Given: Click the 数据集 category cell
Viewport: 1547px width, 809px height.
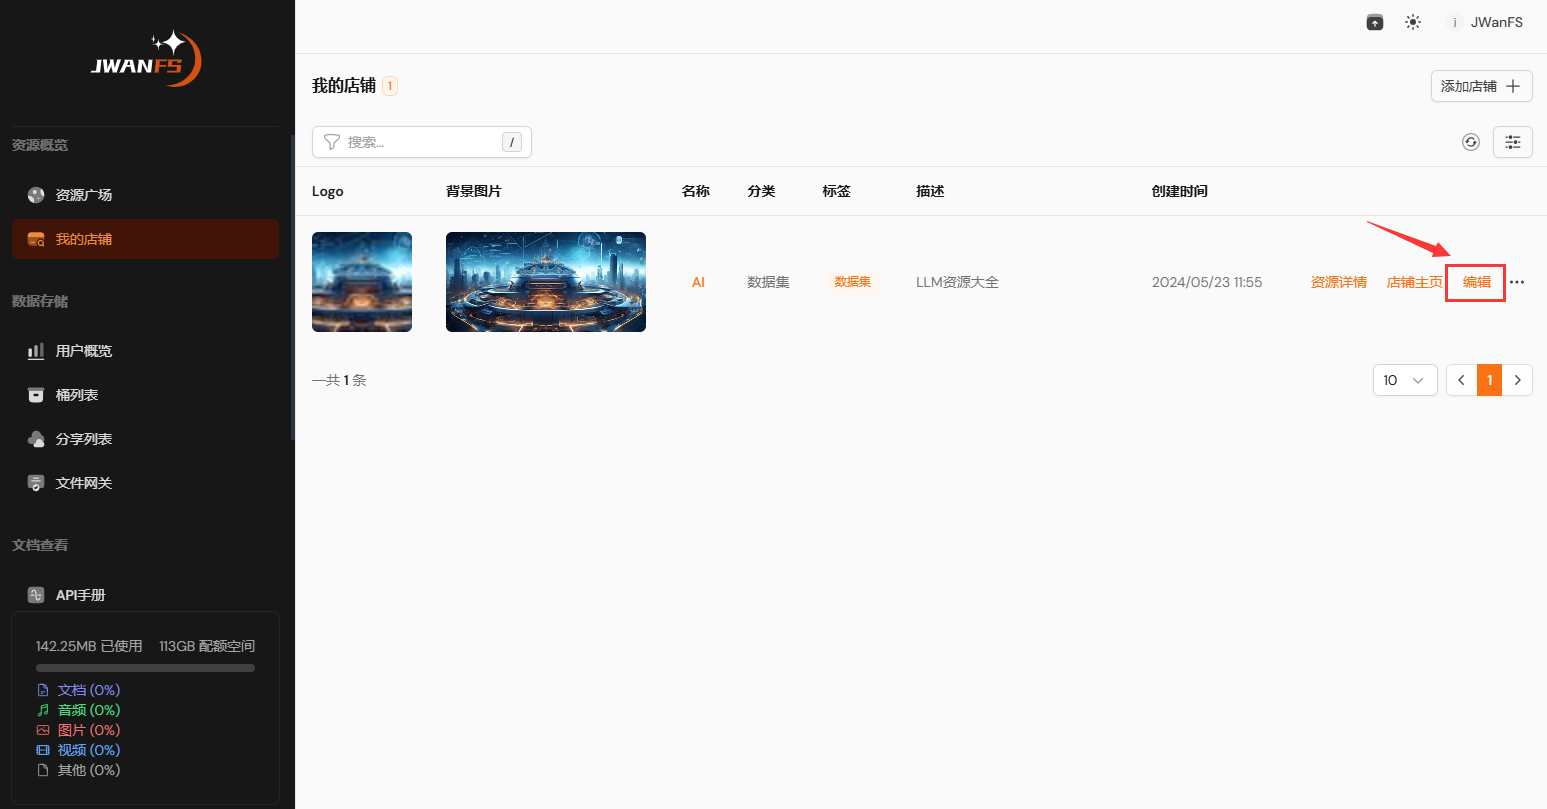Looking at the screenshot, I should coord(768,282).
